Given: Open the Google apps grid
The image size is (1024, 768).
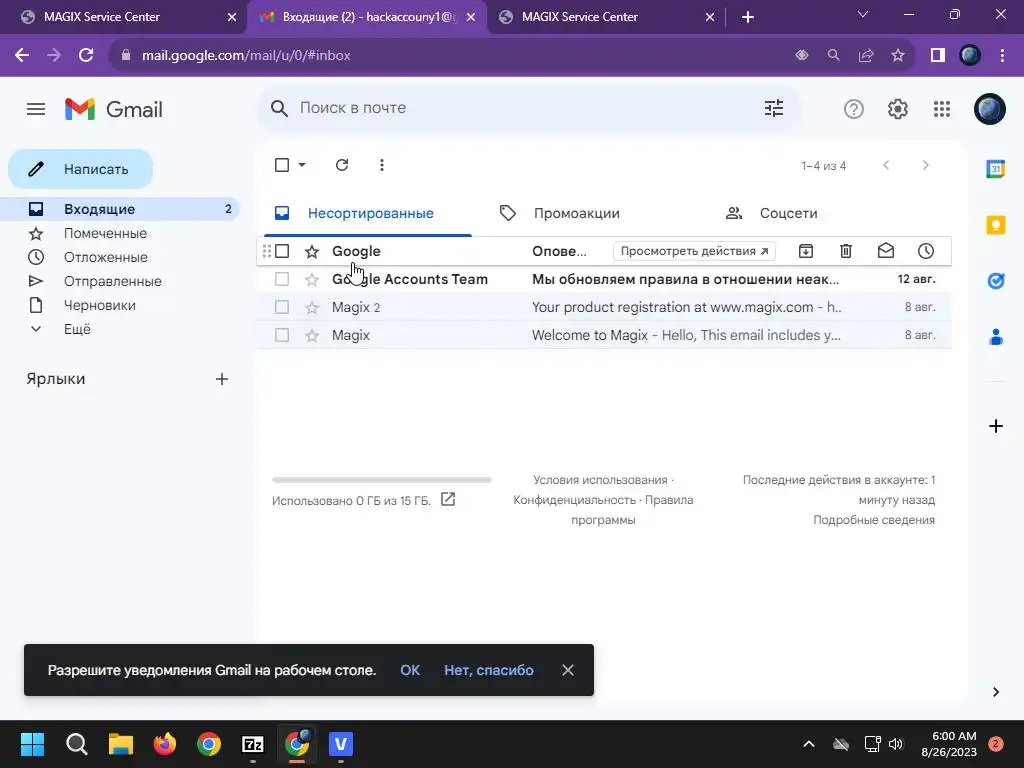Looking at the screenshot, I should [942, 109].
